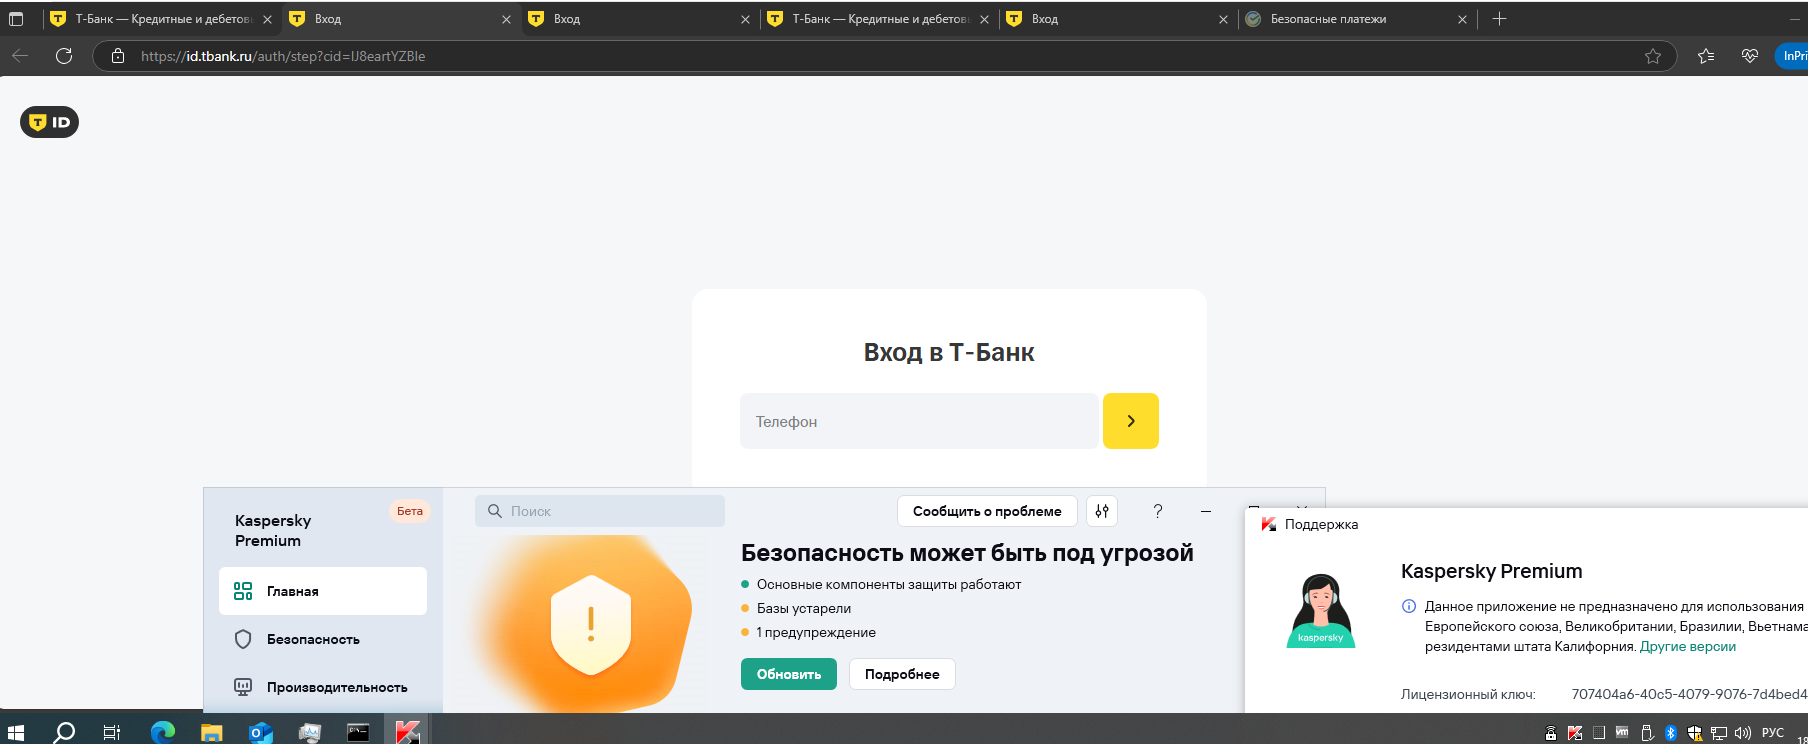Click '1 предупреждение' status line

[x=816, y=632]
